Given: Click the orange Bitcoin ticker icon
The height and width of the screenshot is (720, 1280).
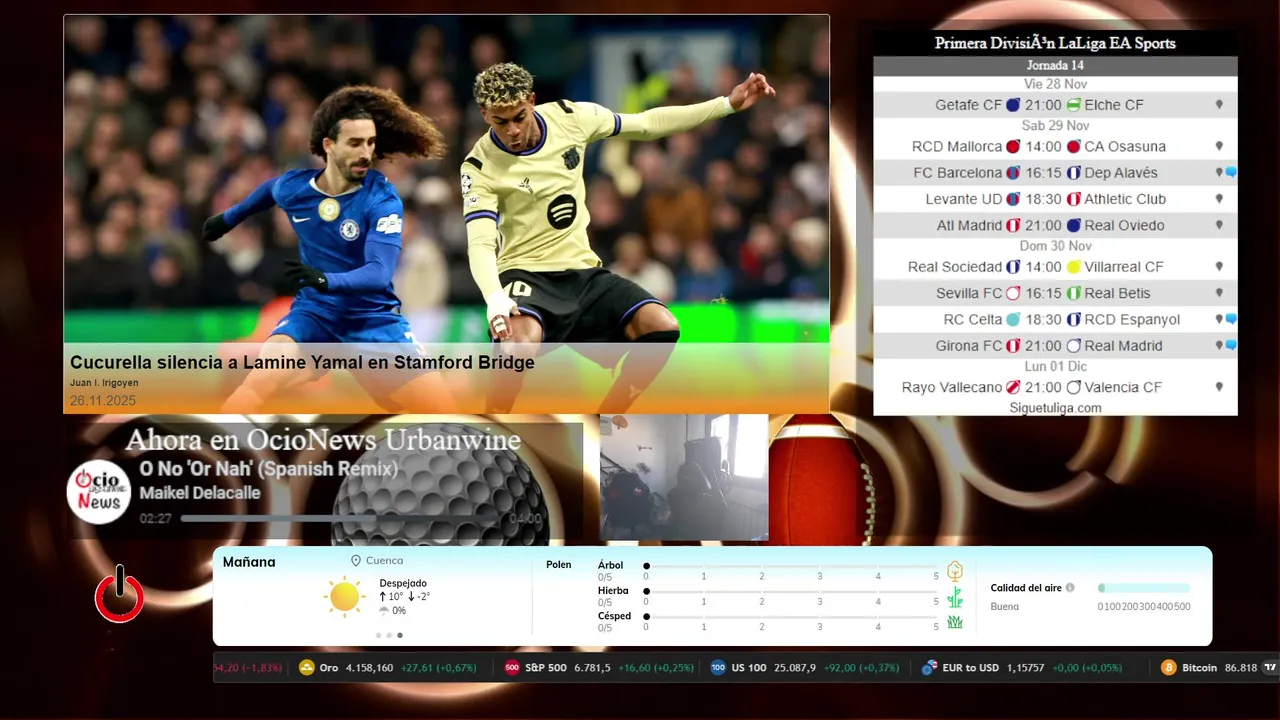Looking at the screenshot, I should pos(1168,668).
